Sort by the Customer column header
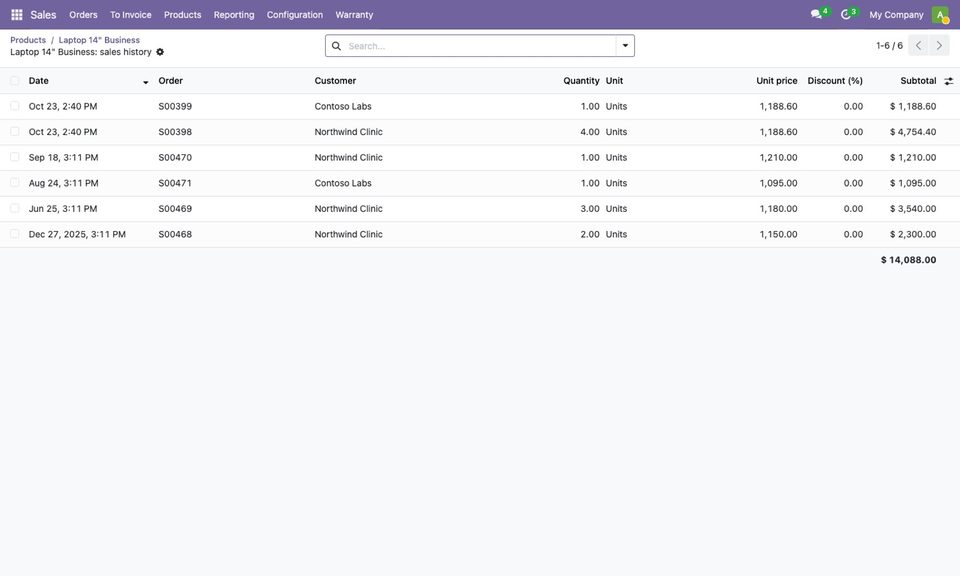Image resolution: width=960 pixels, height=576 pixels. (x=335, y=81)
